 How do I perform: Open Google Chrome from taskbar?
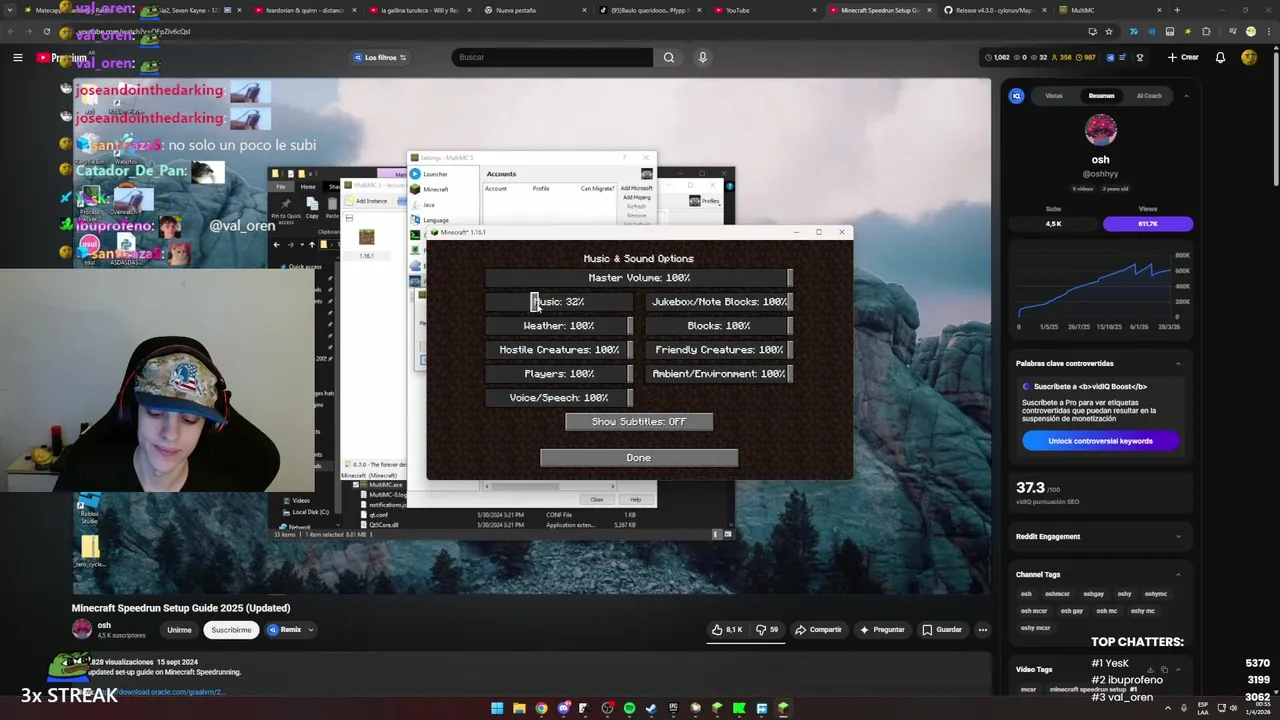(x=541, y=709)
